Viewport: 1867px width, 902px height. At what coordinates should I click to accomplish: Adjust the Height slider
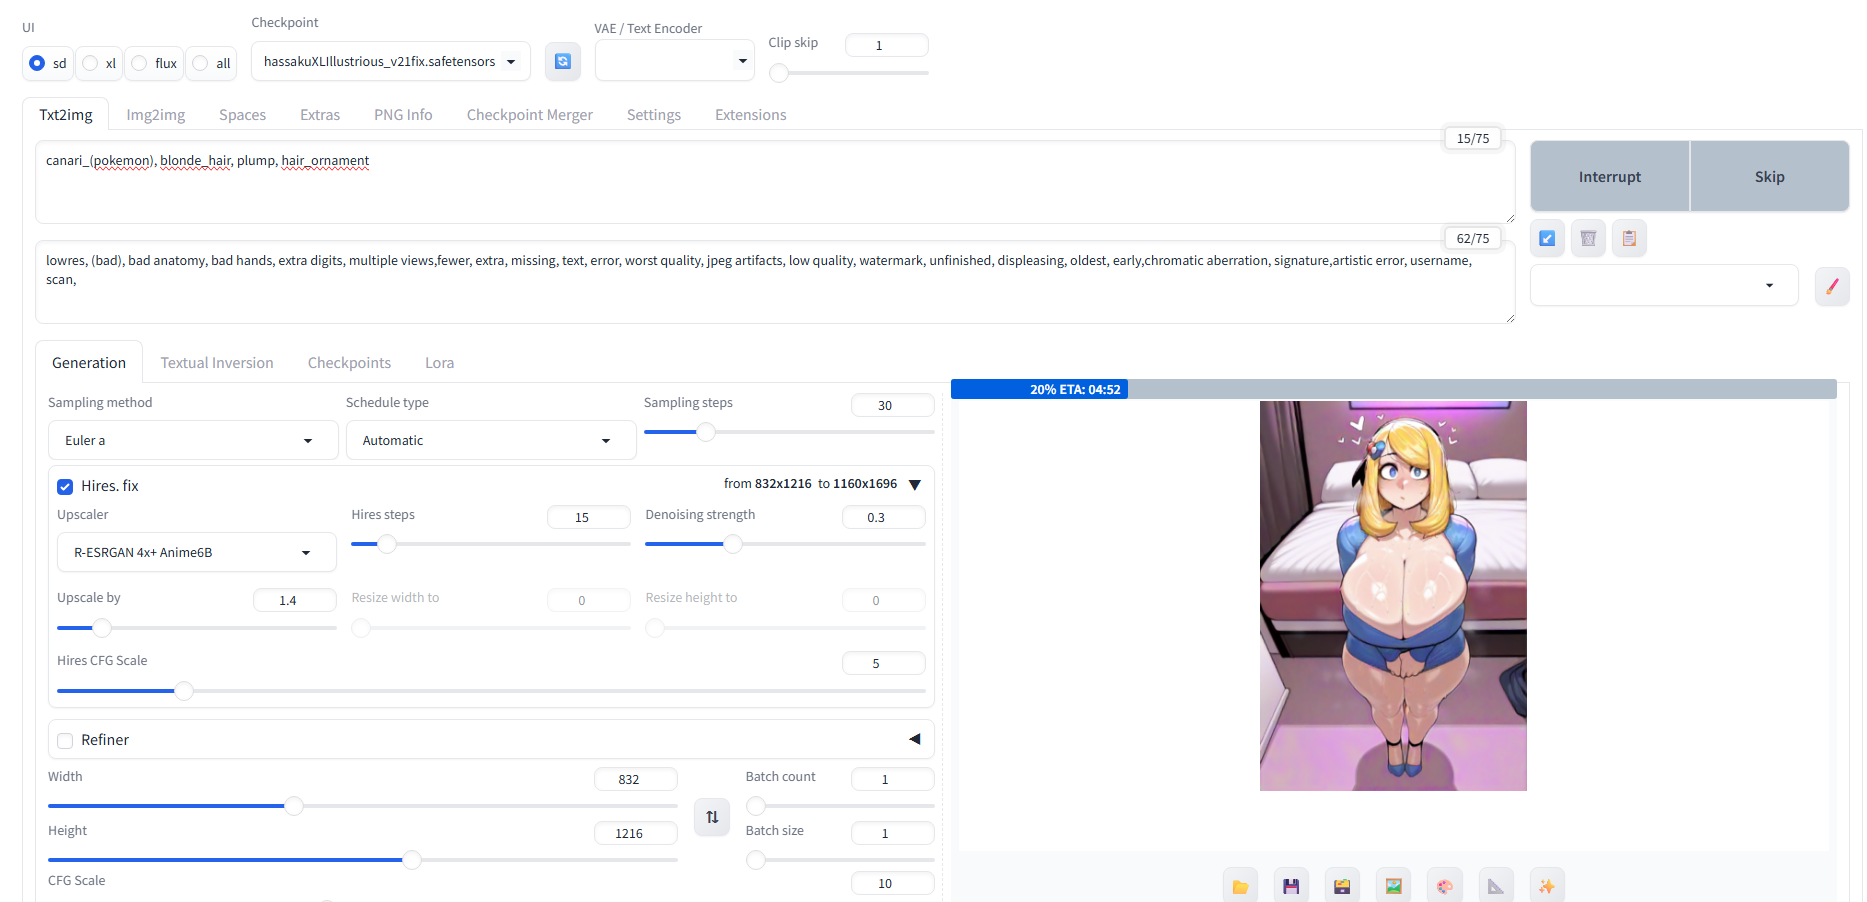[363, 860]
